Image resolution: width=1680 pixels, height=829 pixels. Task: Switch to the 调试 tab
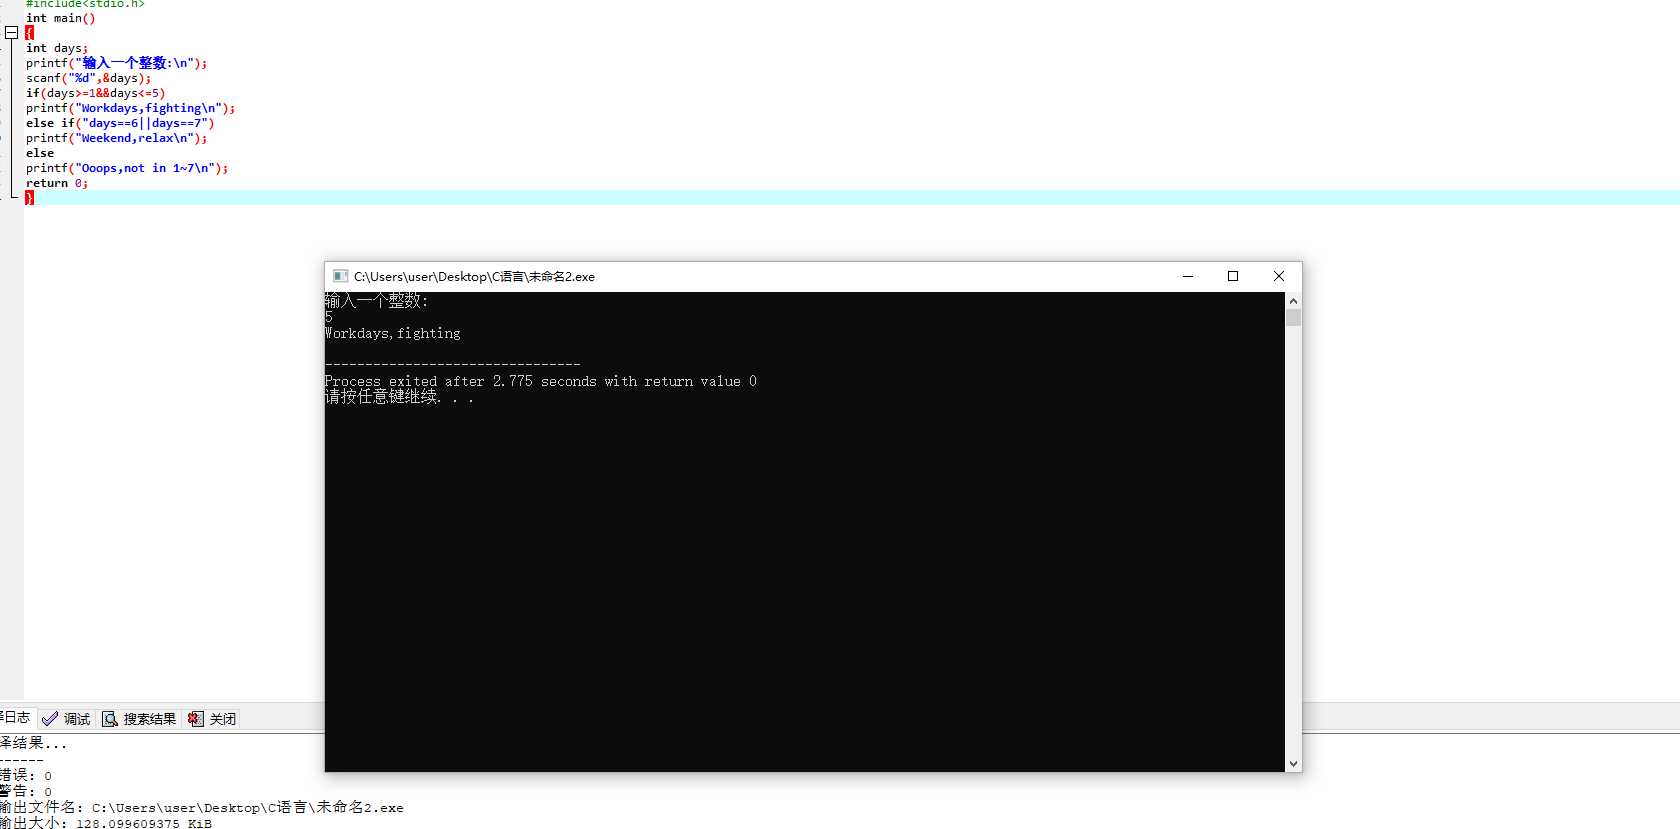coord(66,718)
